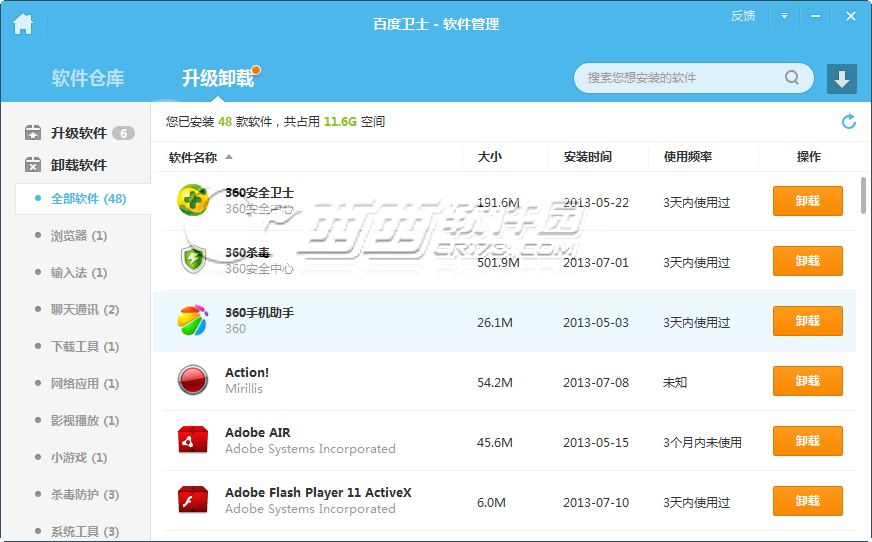Click the Mirillis publisher text

click(244, 389)
